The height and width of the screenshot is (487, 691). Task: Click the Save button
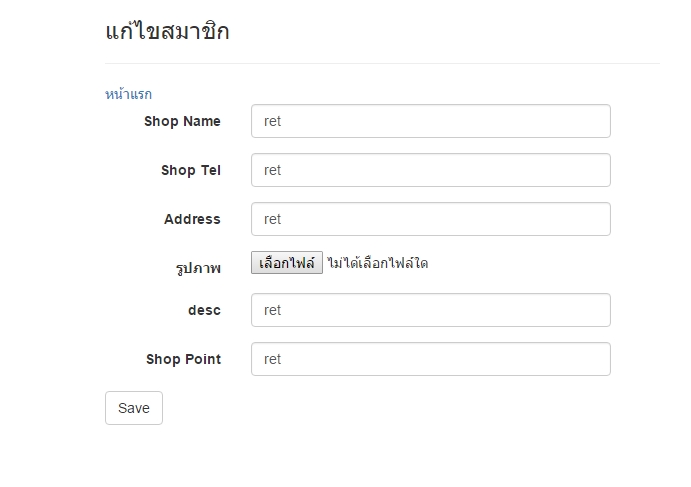[x=133, y=408]
